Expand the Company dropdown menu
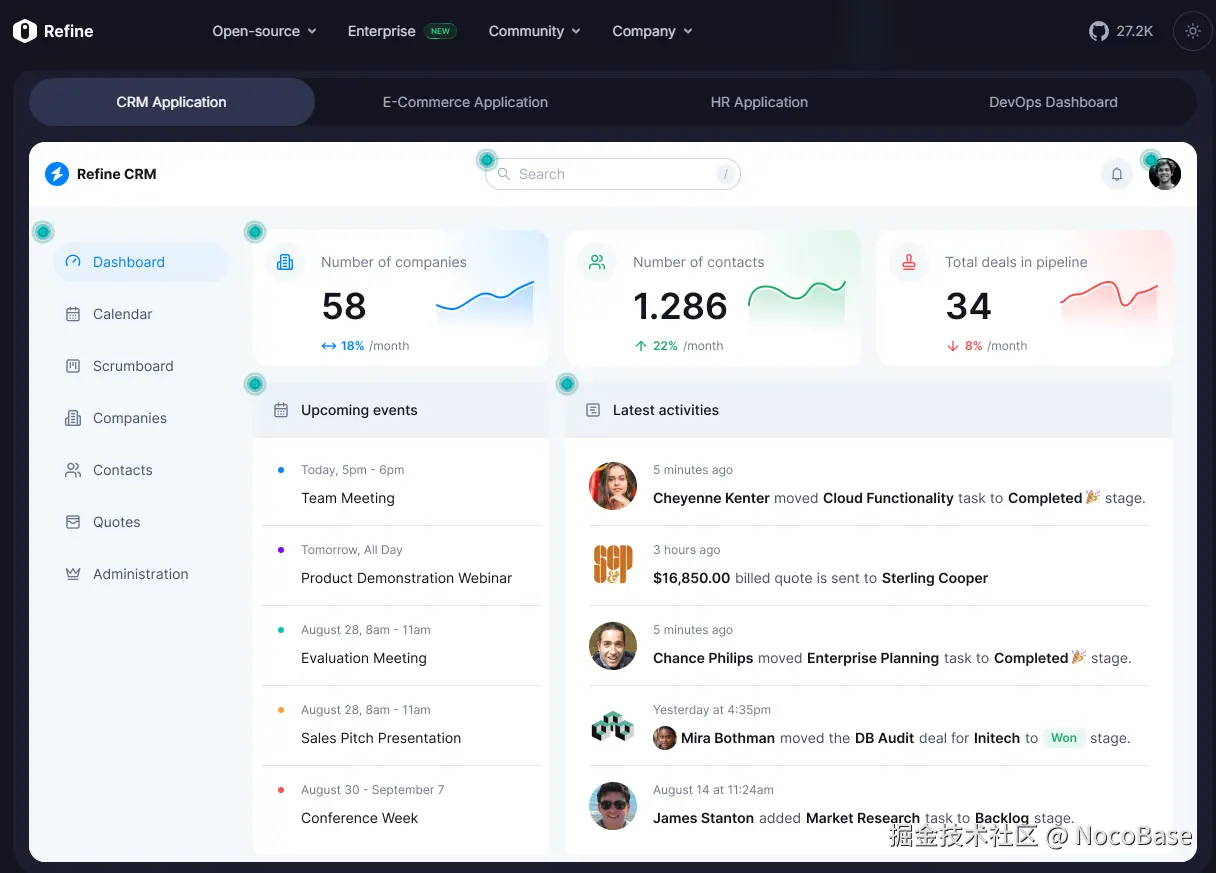Viewport: 1216px width, 873px height. pos(652,31)
